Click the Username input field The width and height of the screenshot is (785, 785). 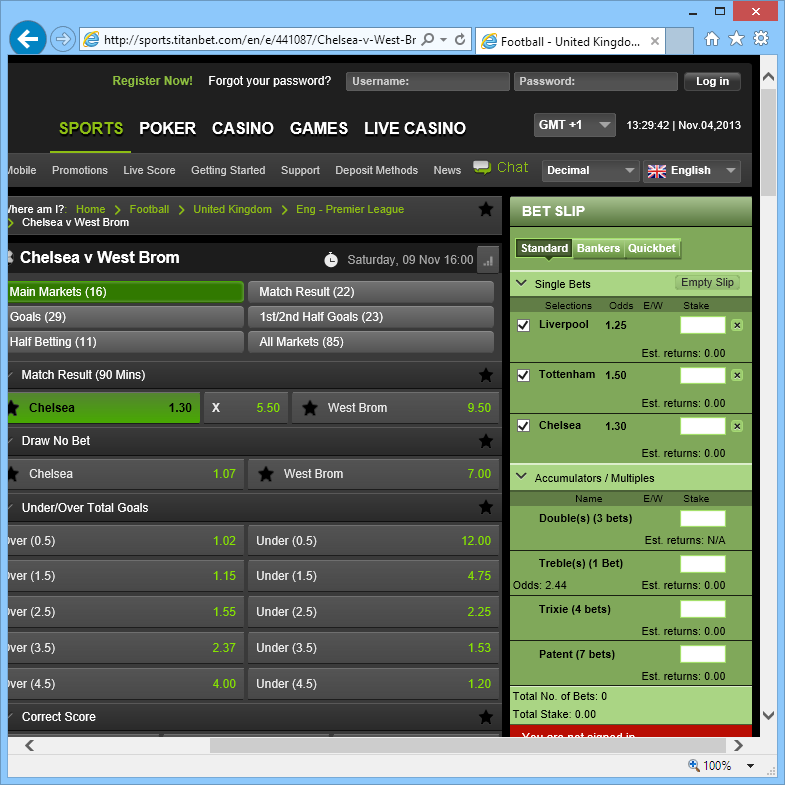428,82
